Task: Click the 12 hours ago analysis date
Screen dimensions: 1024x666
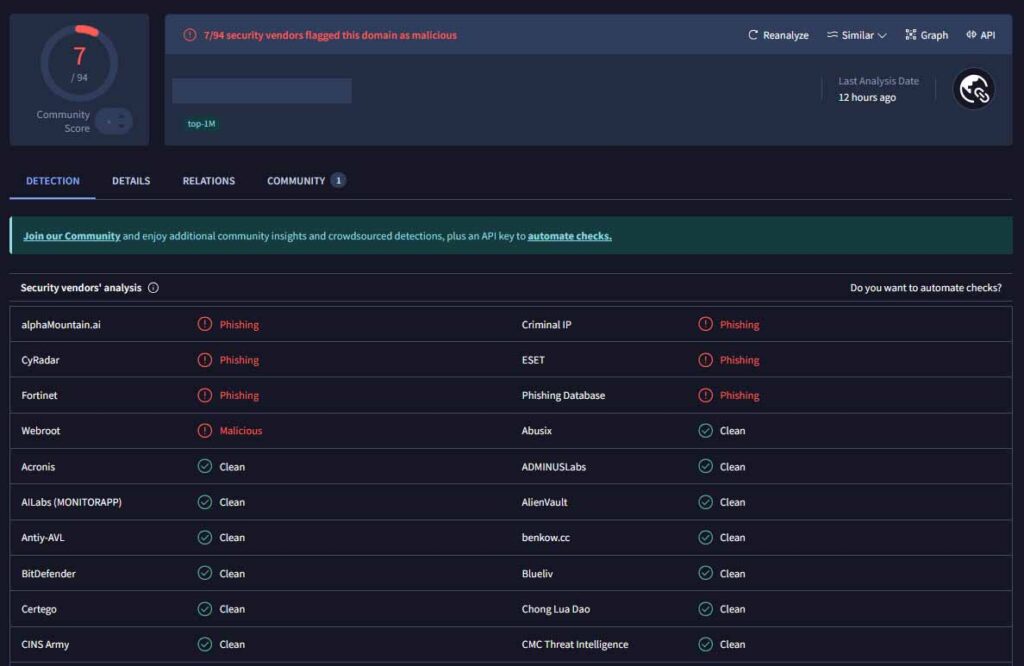Action: click(867, 97)
